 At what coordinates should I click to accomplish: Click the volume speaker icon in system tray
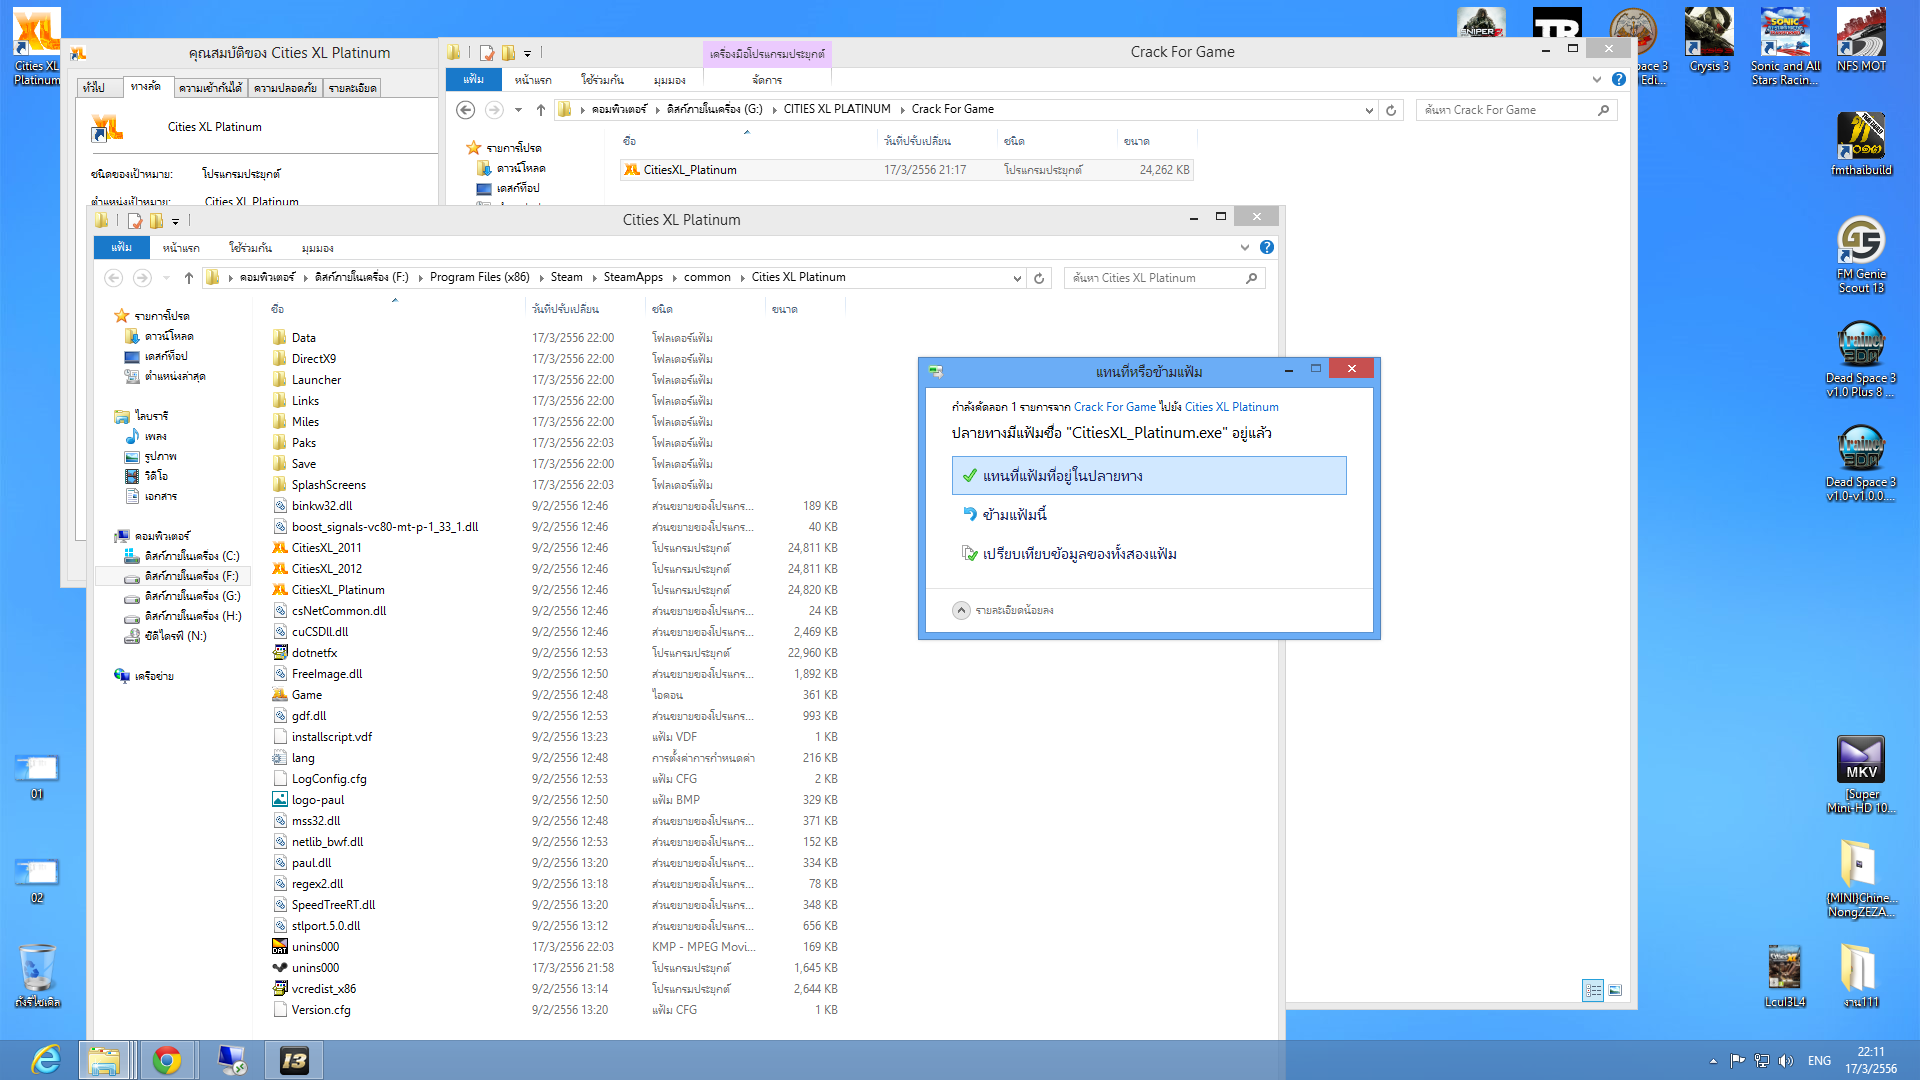1786,1061
